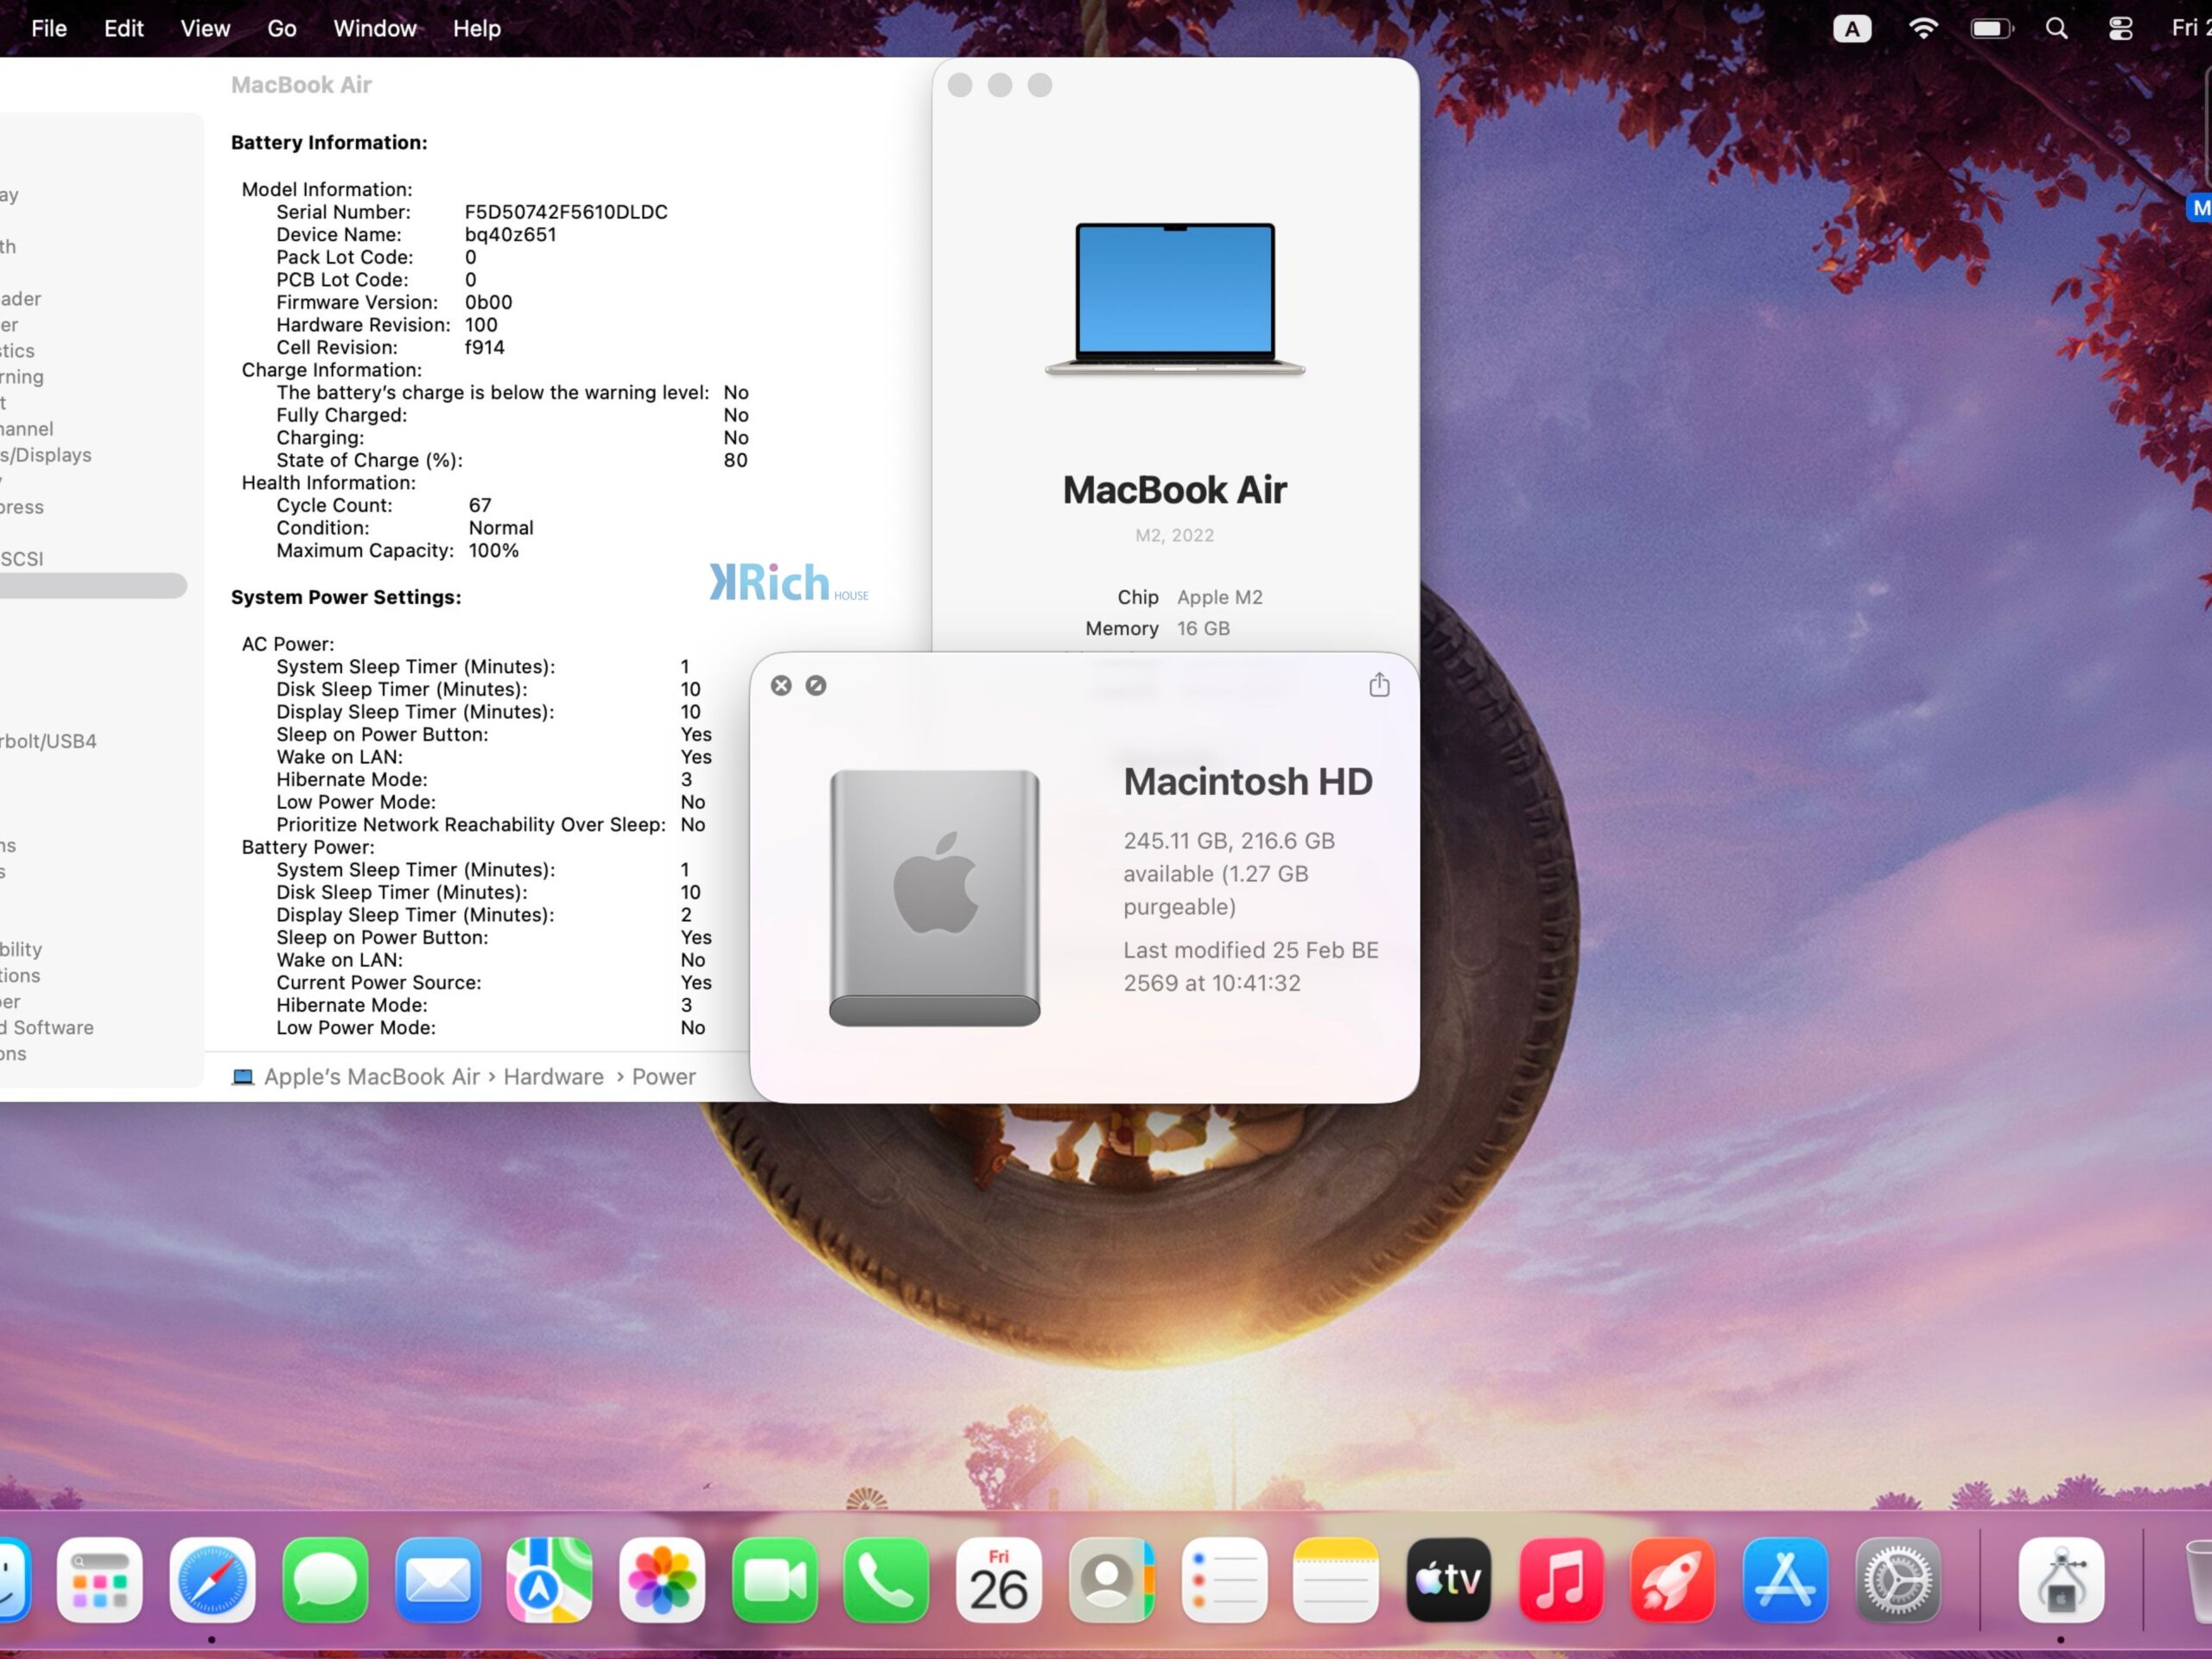Open the Music app in Dock

(x=1561, y=1580)
